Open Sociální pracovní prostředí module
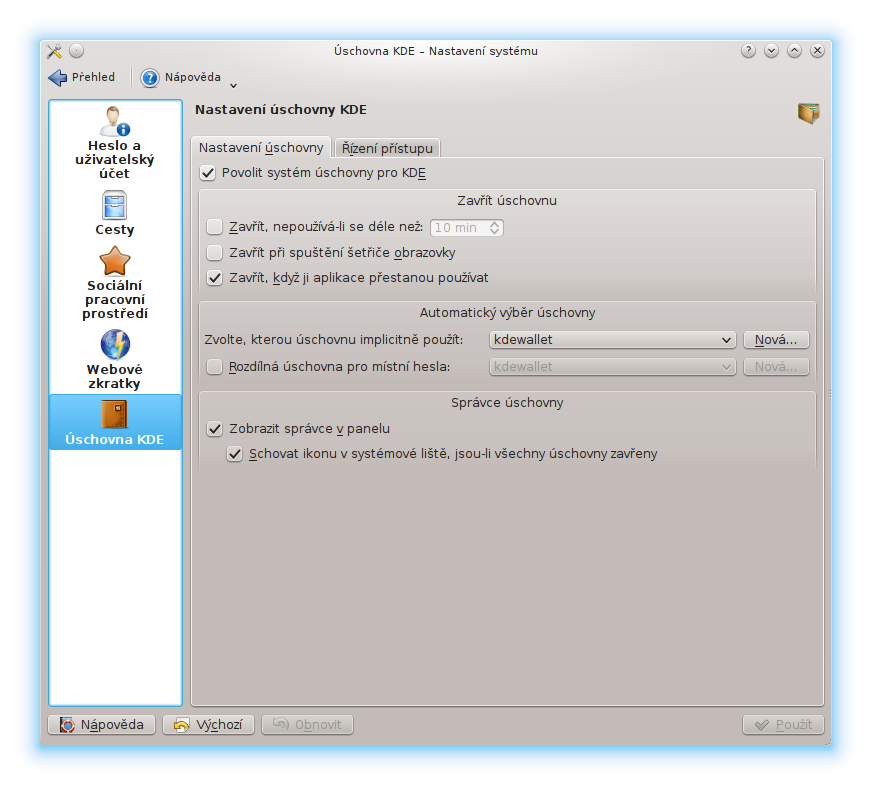This screenshot has width=872, height=786. 115,283
